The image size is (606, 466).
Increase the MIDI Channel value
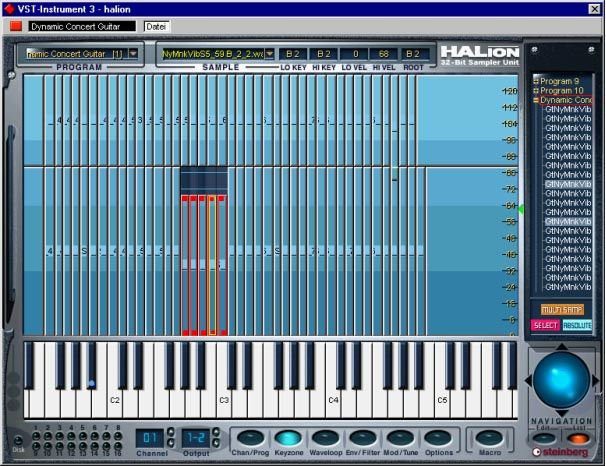[x=170, y=432]
